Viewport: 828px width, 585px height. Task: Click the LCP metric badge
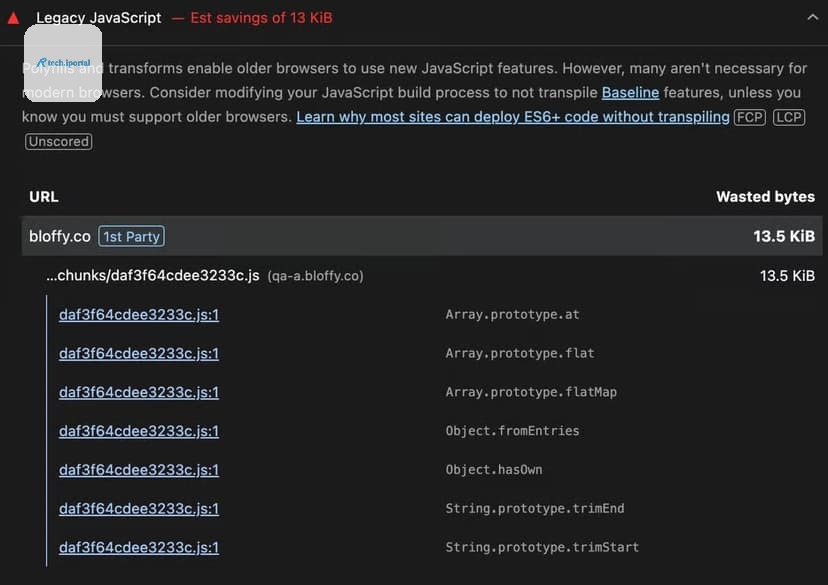(x=789, y=117)
